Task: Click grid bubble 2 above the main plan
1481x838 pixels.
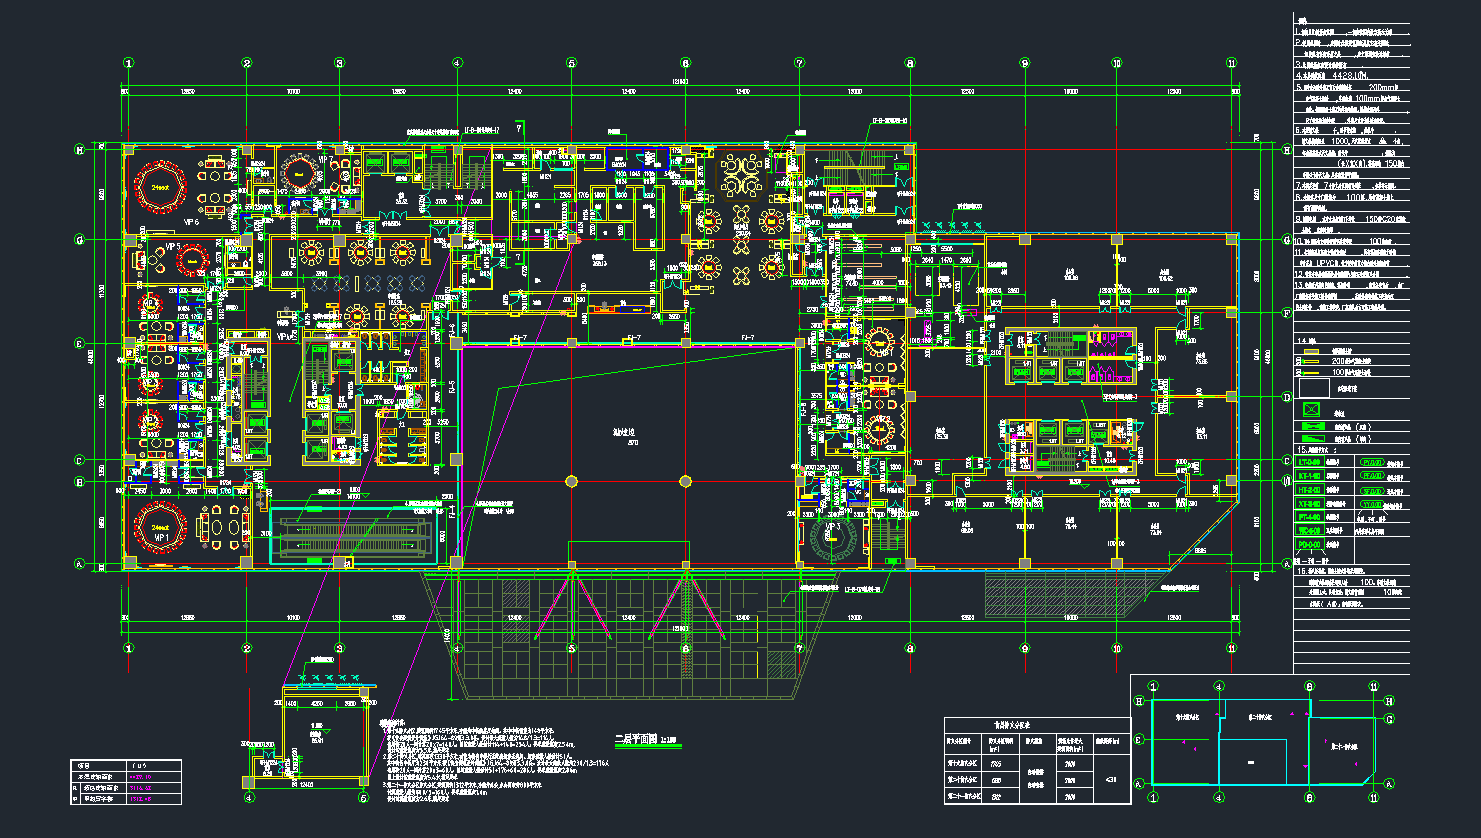Action: point(247,63)
